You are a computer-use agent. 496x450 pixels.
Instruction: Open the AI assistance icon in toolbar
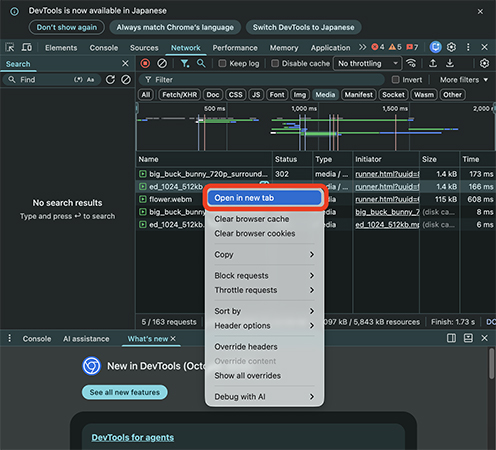coord(435,47)
